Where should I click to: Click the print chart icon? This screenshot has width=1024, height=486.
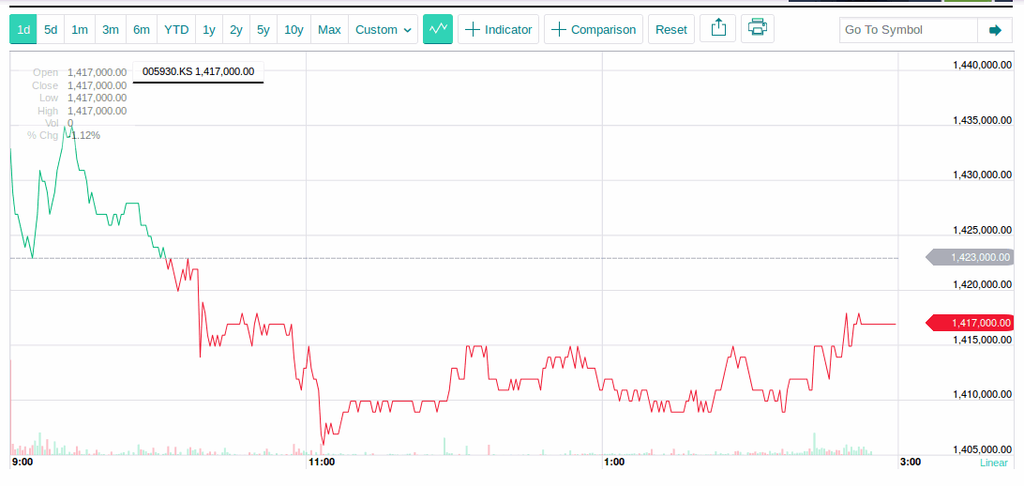[757, 29]
